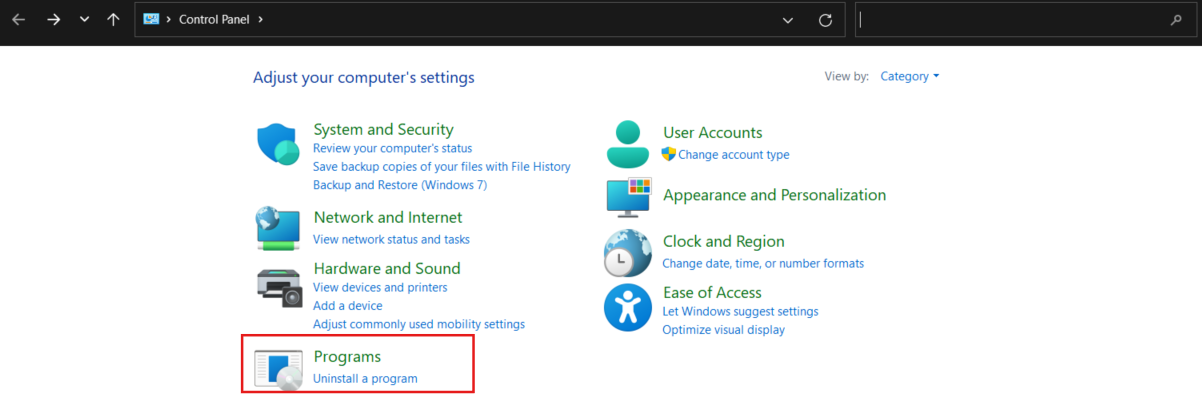This screenshot has height=396, width=1202.
Task: Open Backup and Restore (Windows 7)
Action: pyautogui.click(x=400, y=185)
